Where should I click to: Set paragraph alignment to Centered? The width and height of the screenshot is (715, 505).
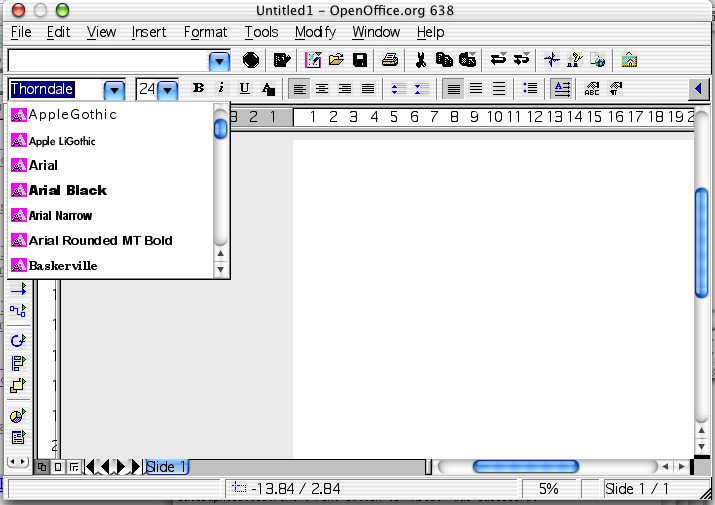pos(322,89)
